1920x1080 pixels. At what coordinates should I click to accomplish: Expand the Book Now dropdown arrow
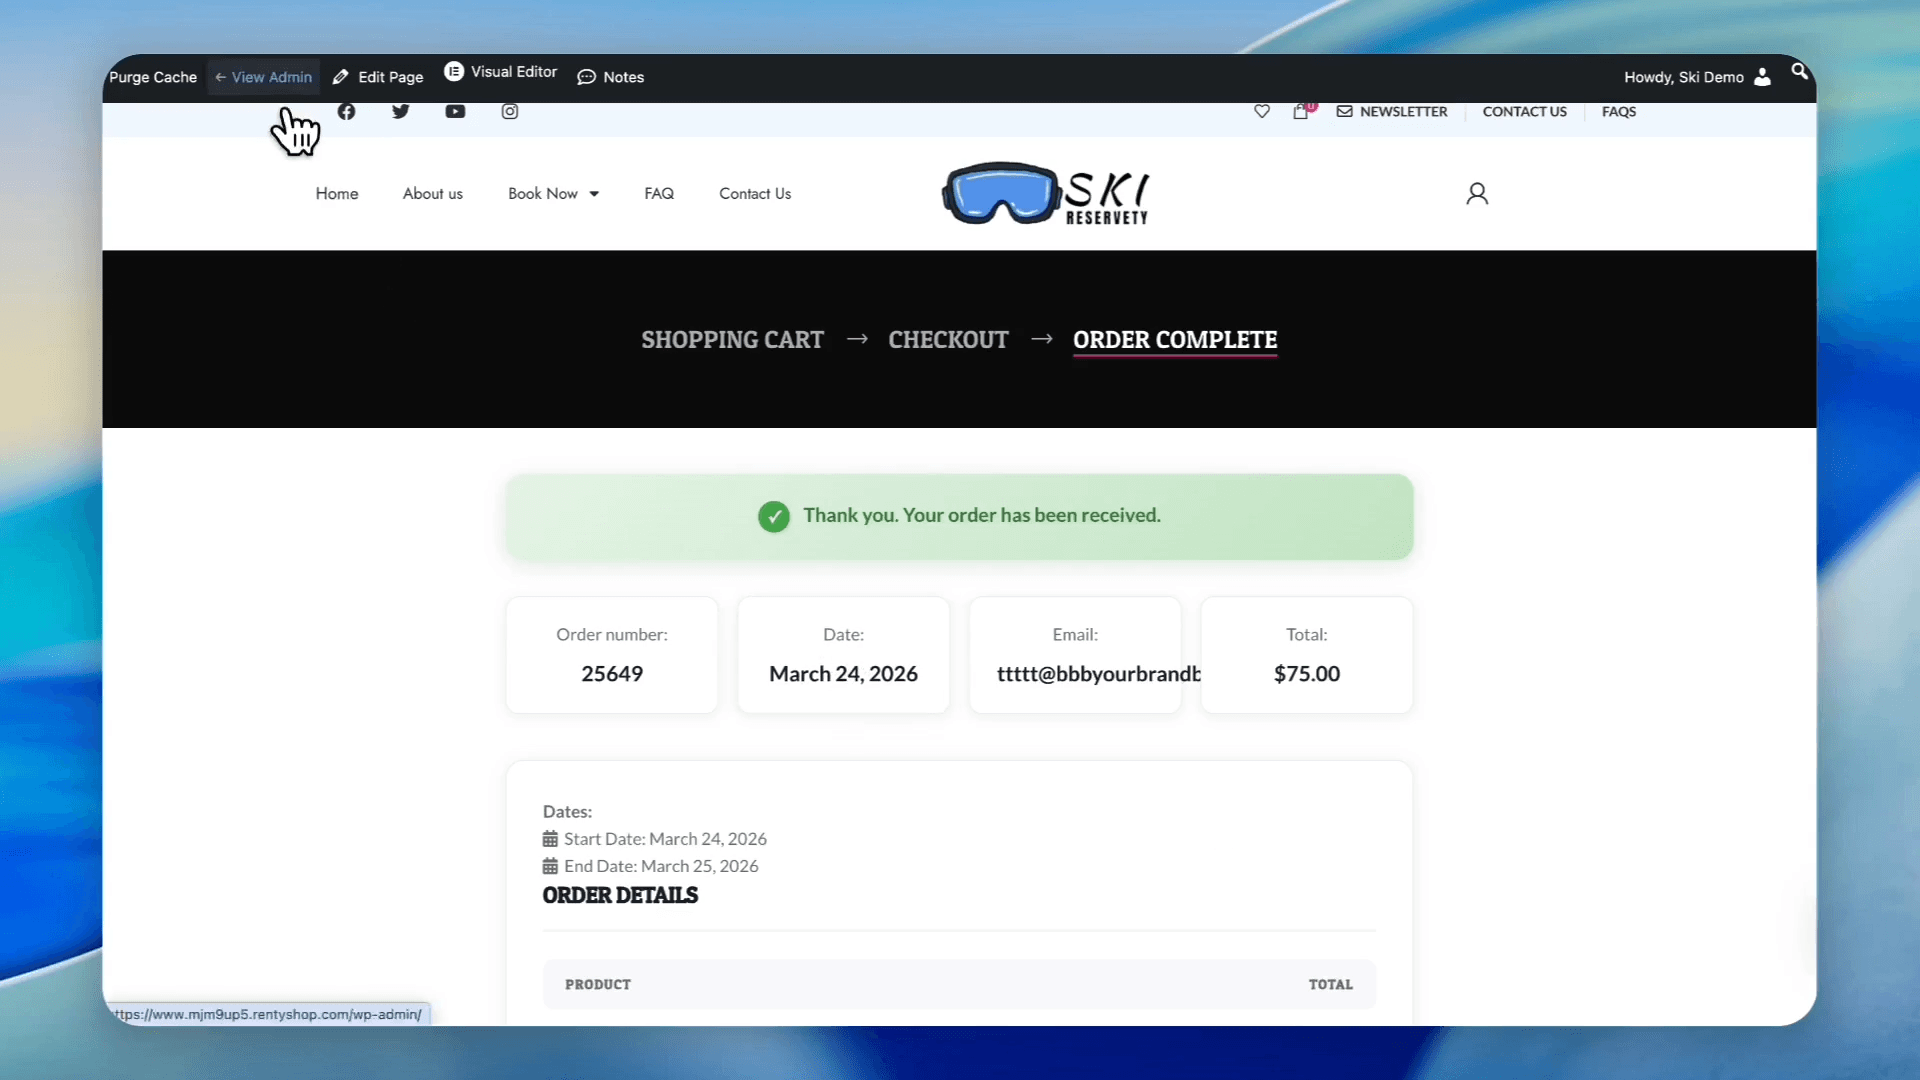point(594,194)
